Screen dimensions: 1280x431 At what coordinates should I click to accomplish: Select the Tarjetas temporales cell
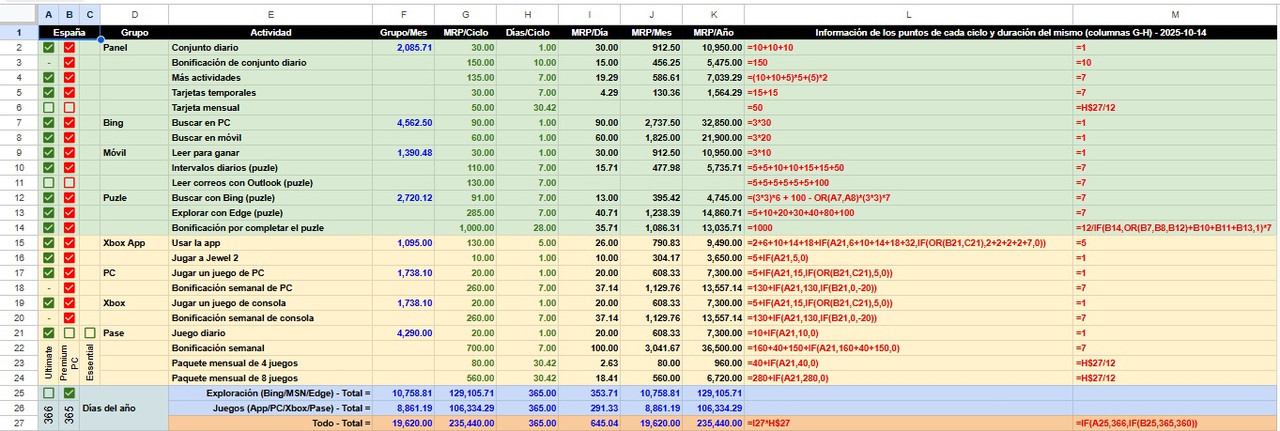270,92
